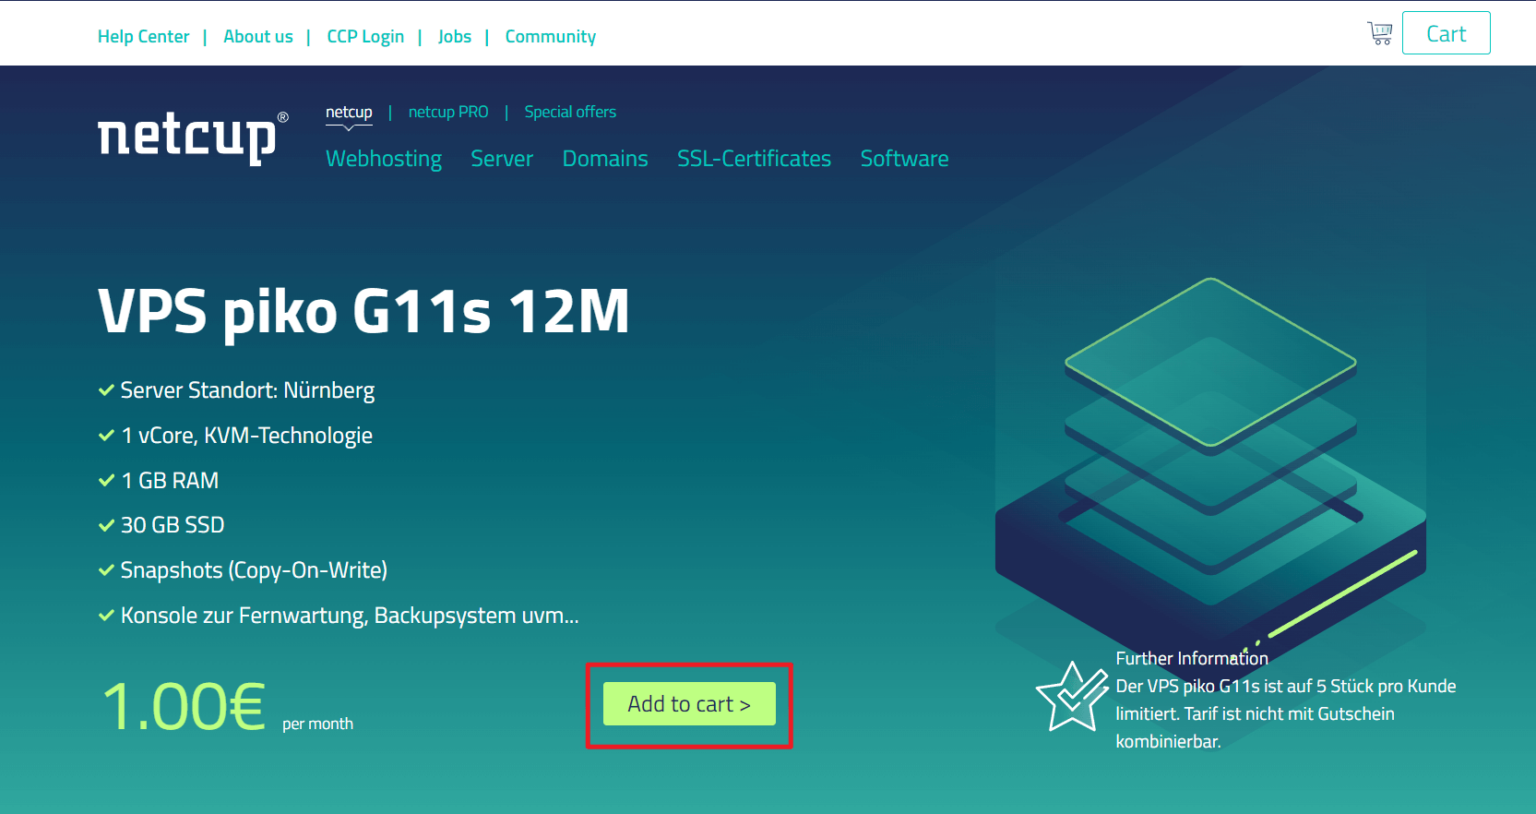This screenshot has width=1536, height=814.
Task: Open the Help Center link
Action: pyautogui.click(x=143, y=37)
